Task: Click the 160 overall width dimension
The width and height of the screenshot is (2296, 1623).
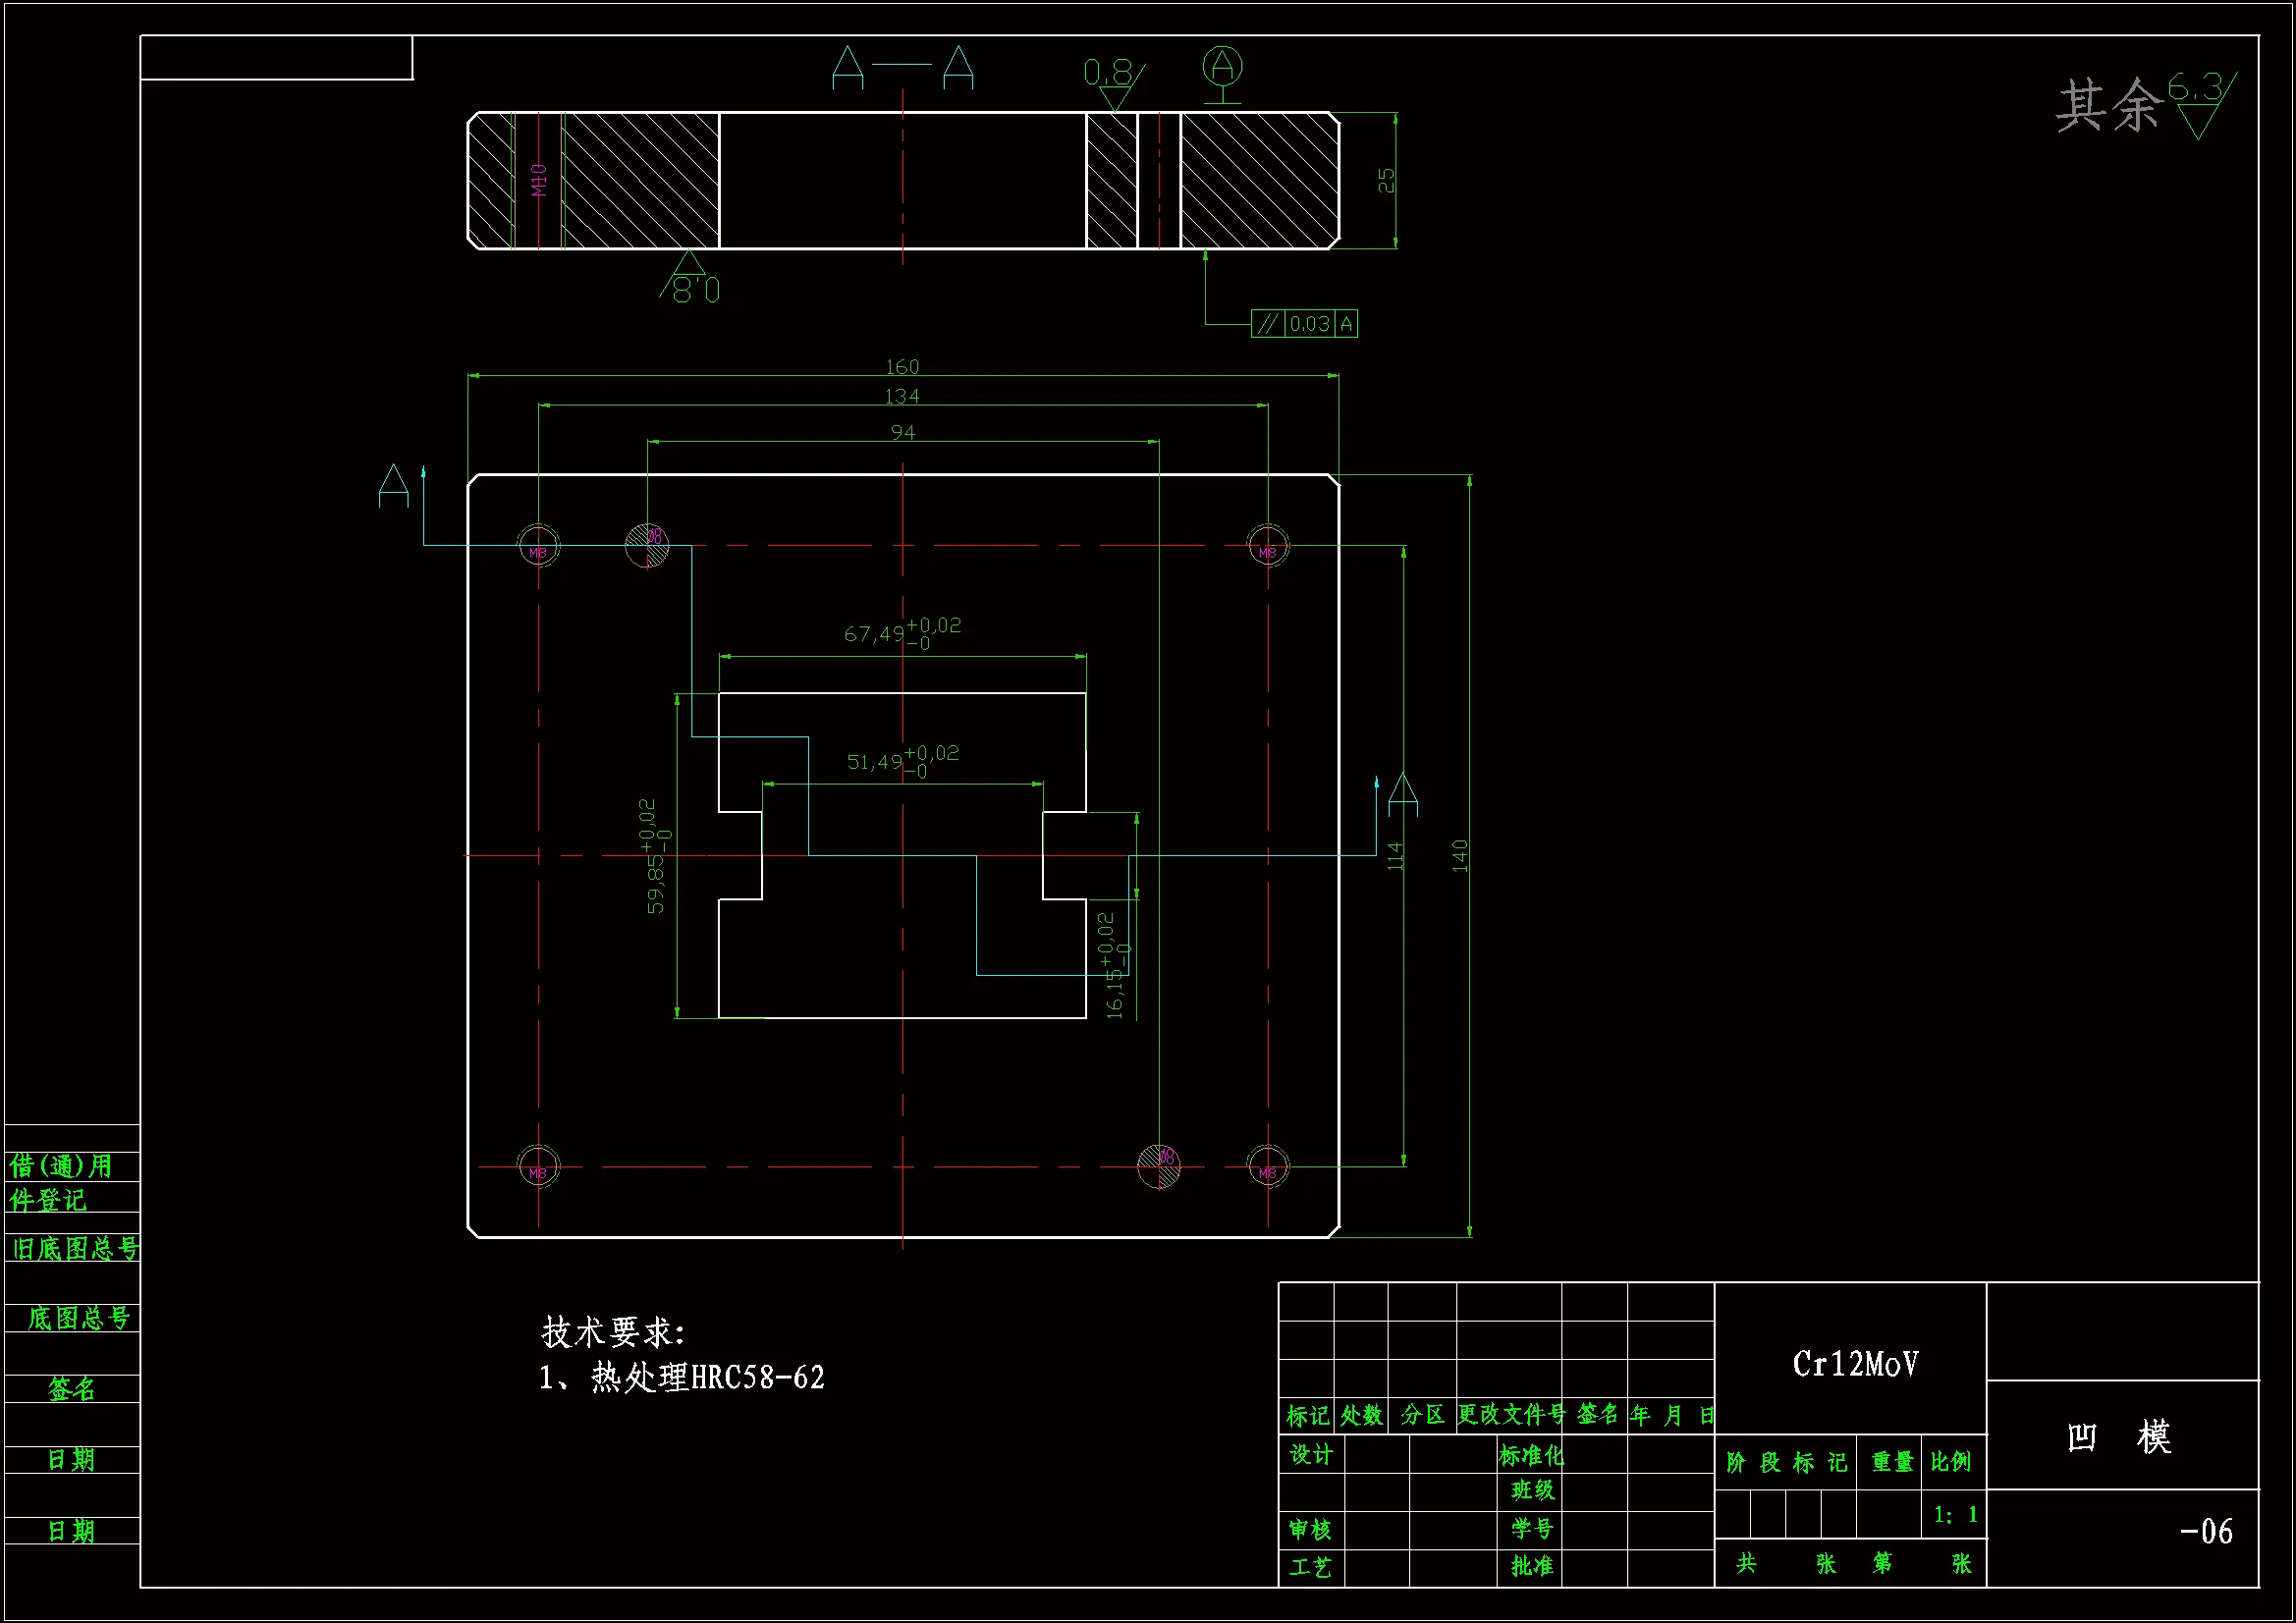Action: (902, 367)
